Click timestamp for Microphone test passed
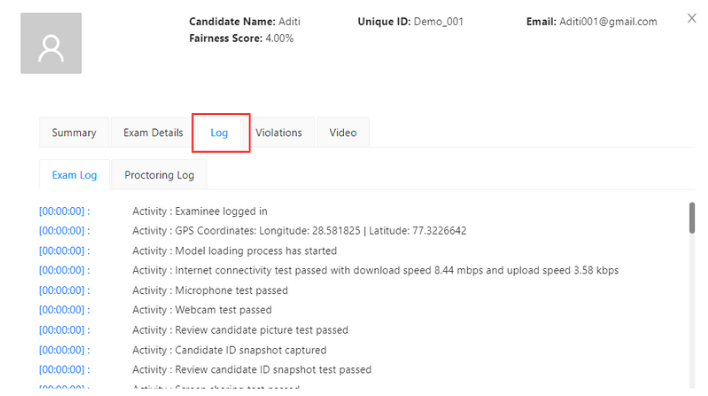Viewport: 708px width, 396px height. 65,290
